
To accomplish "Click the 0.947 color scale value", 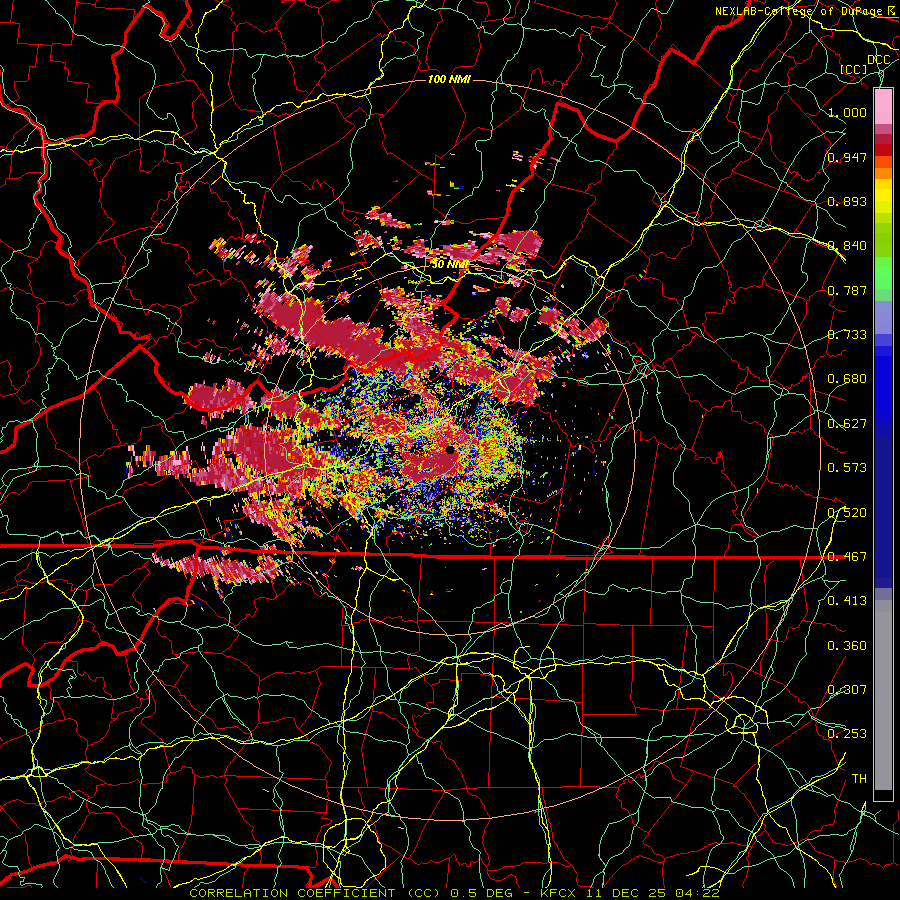I will [847, 157].
